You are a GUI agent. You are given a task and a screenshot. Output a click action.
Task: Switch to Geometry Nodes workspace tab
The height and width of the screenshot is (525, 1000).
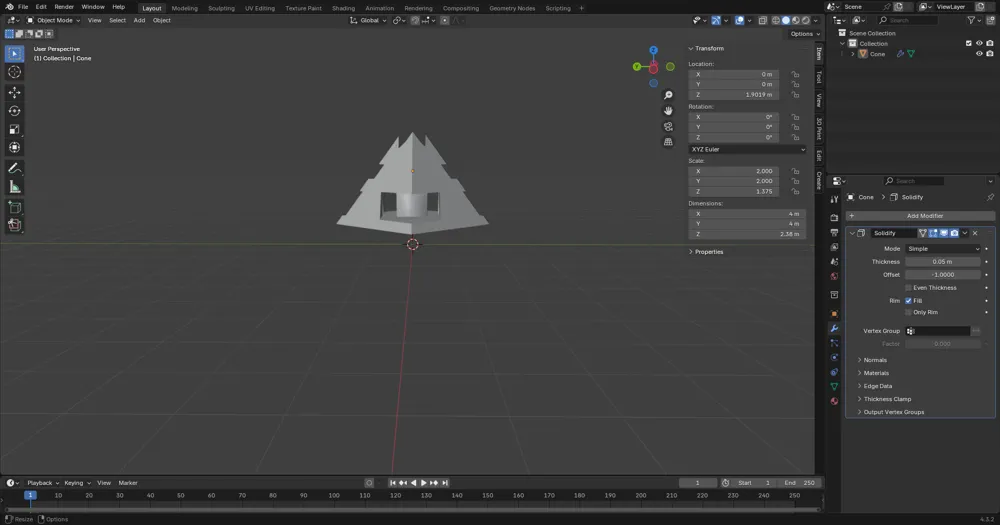[x=511, y=8]
